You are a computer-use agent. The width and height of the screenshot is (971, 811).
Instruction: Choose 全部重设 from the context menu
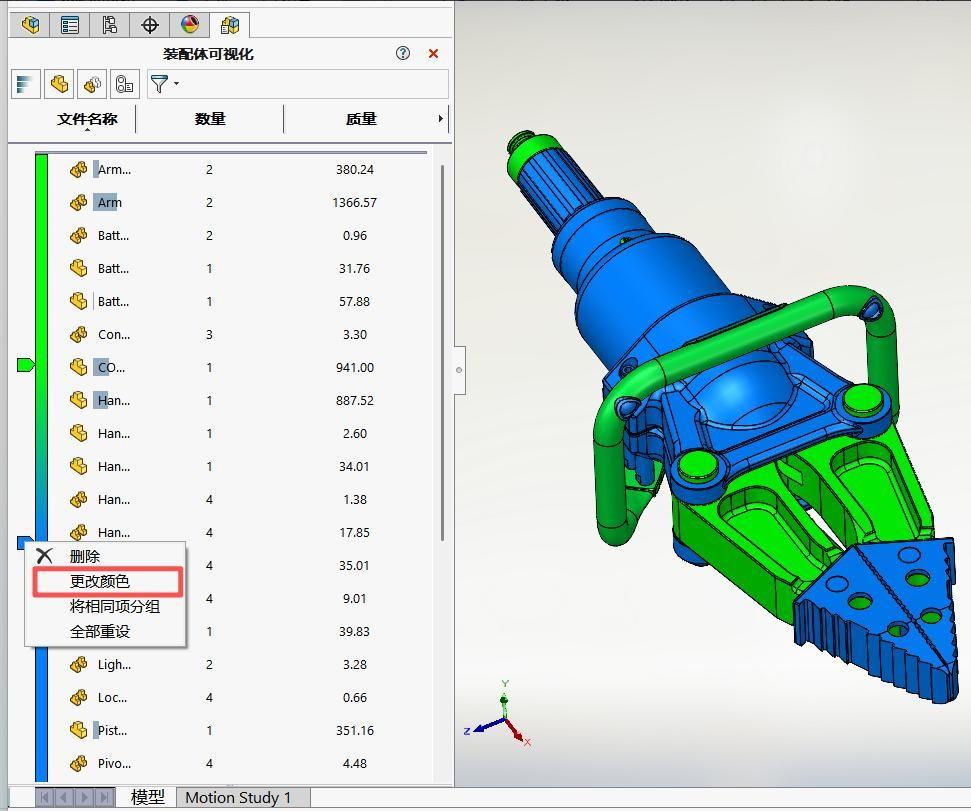click(100, 632)
